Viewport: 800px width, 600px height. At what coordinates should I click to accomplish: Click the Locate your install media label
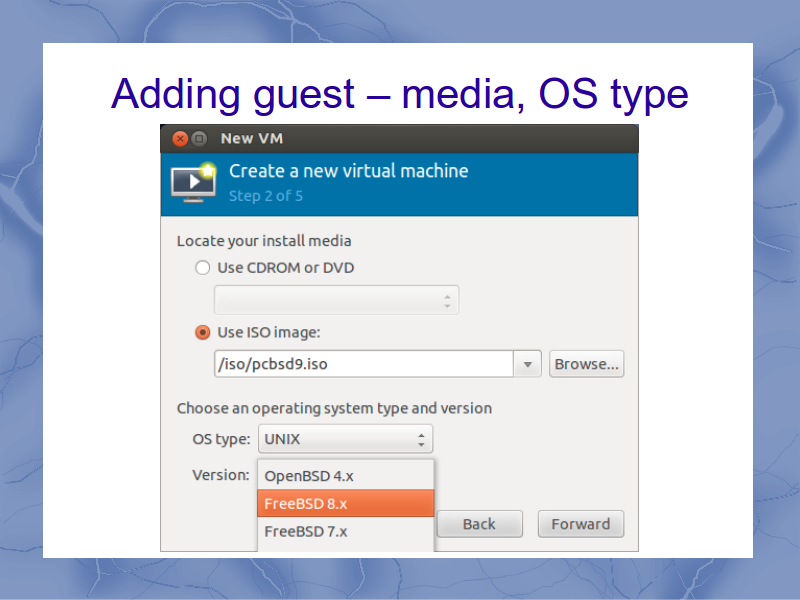point(264,241)
